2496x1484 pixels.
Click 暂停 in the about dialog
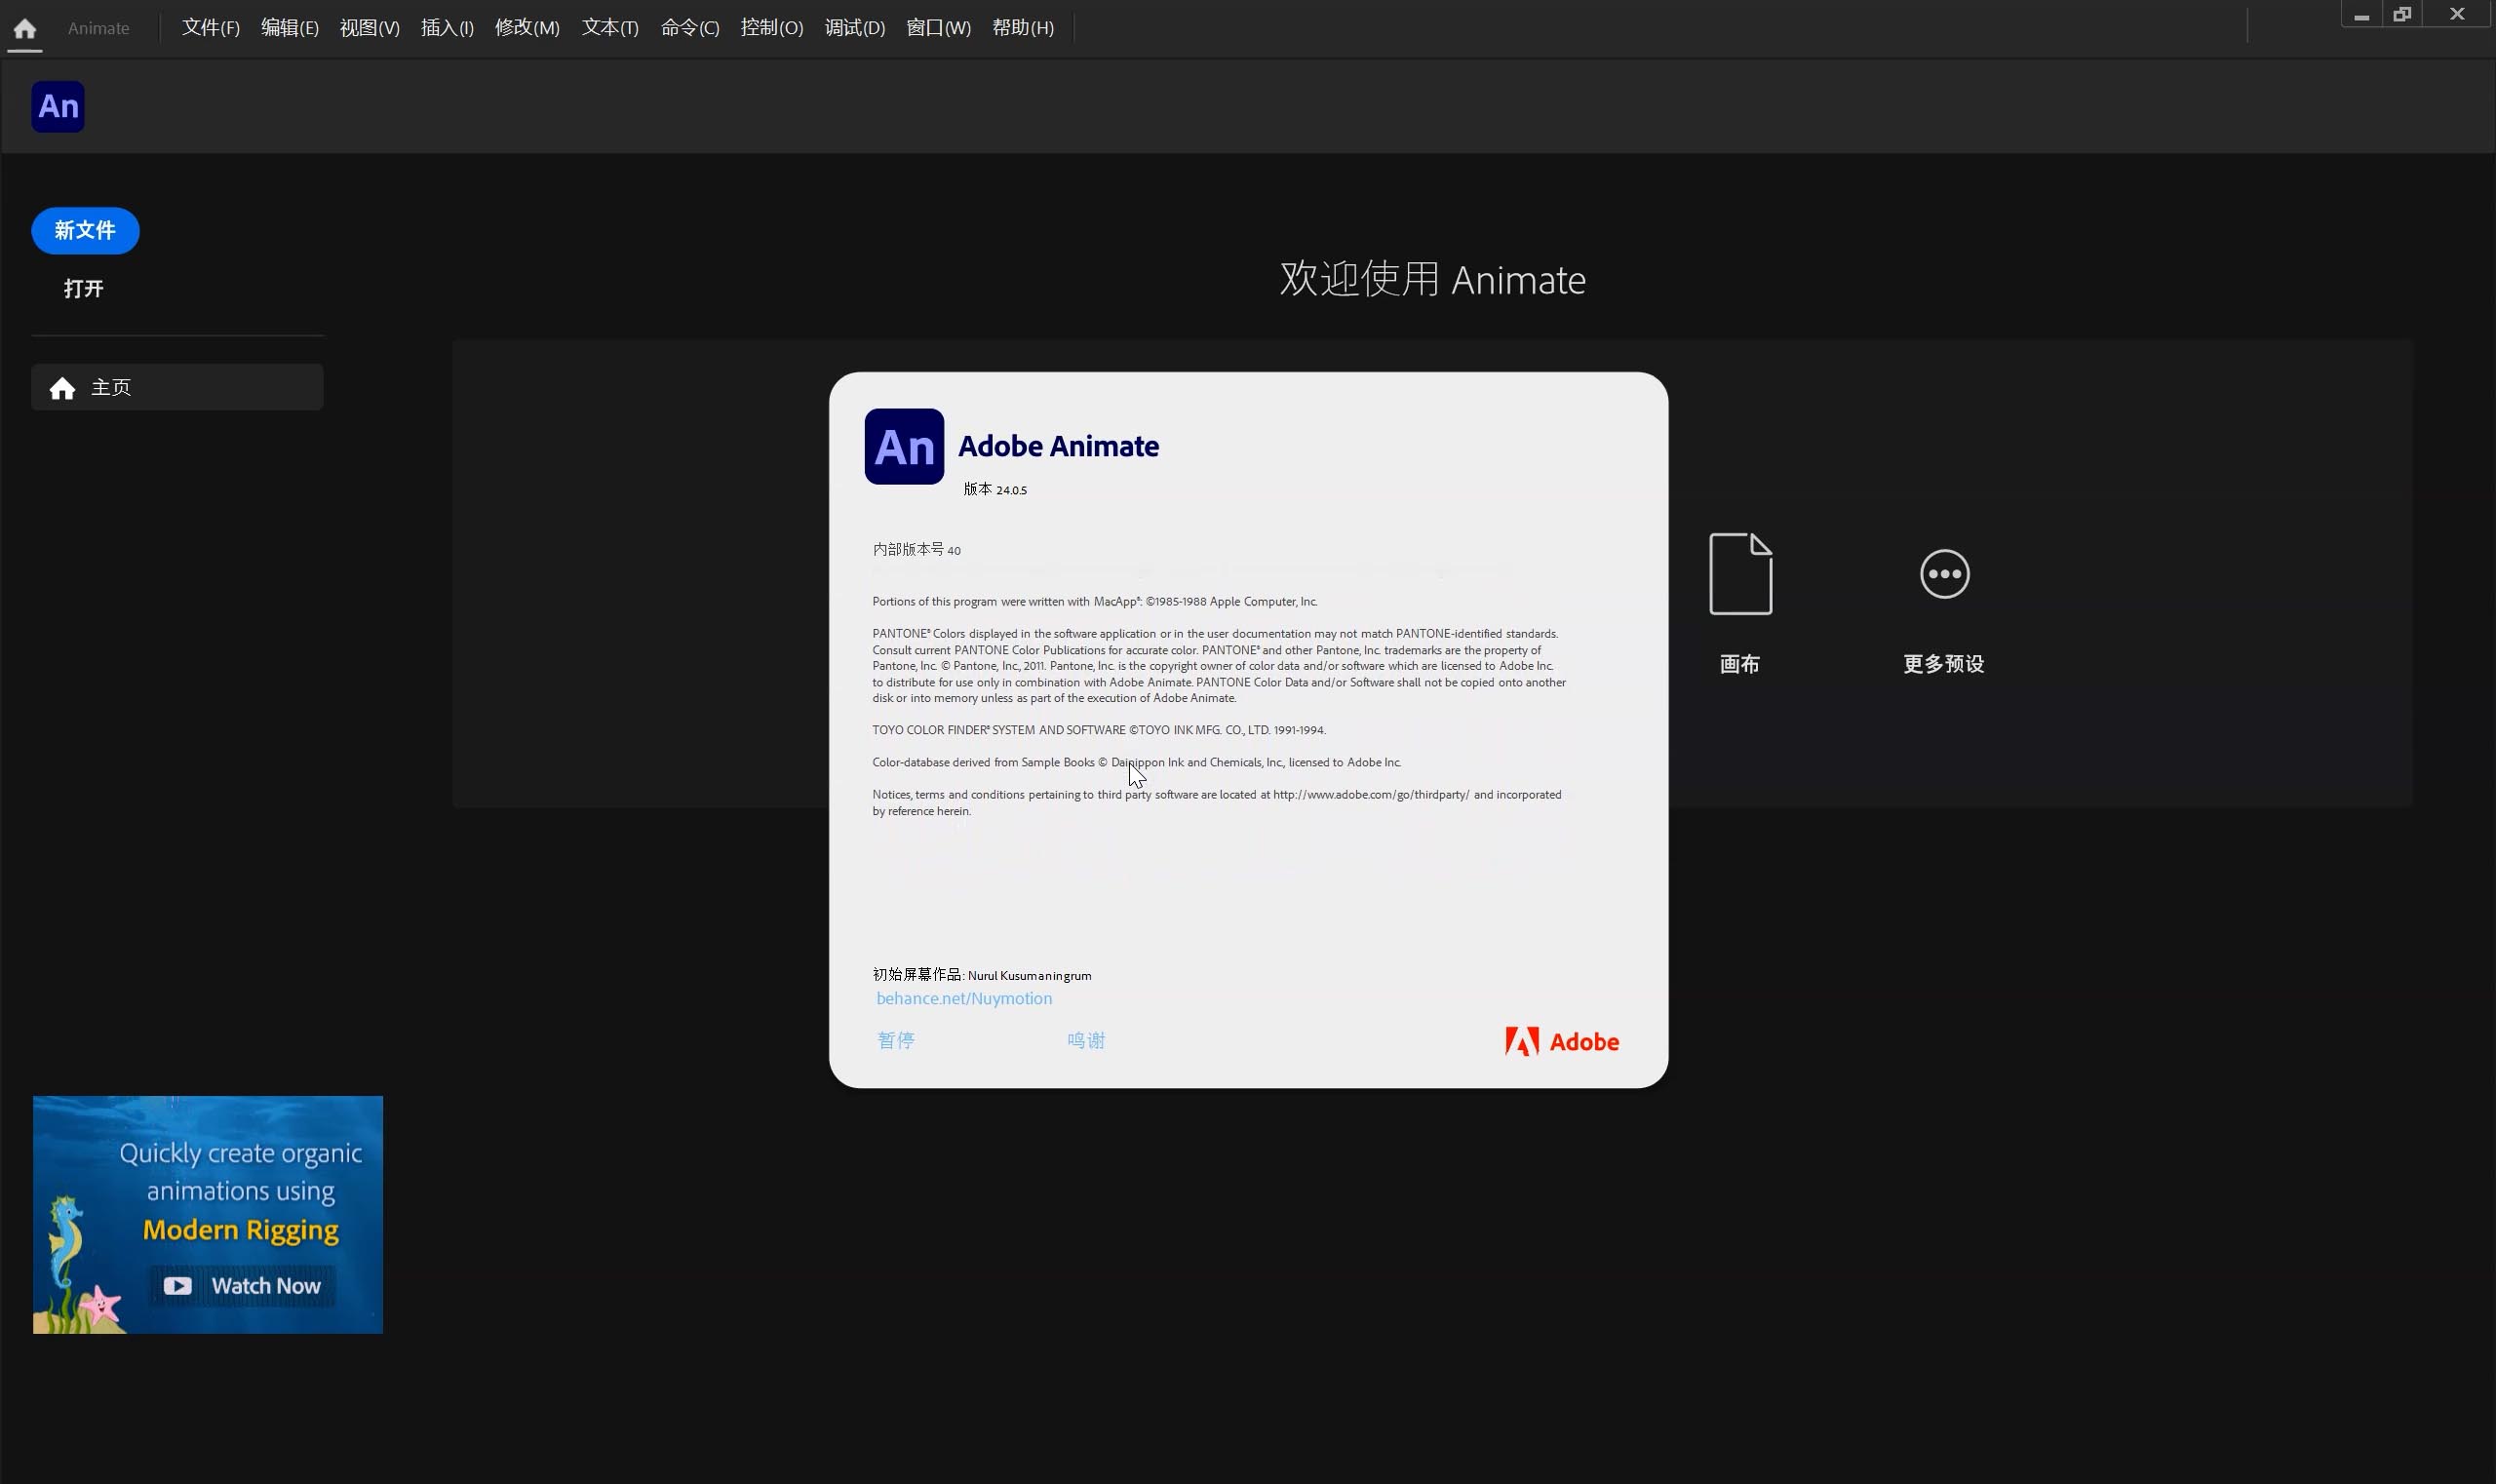895,1040
